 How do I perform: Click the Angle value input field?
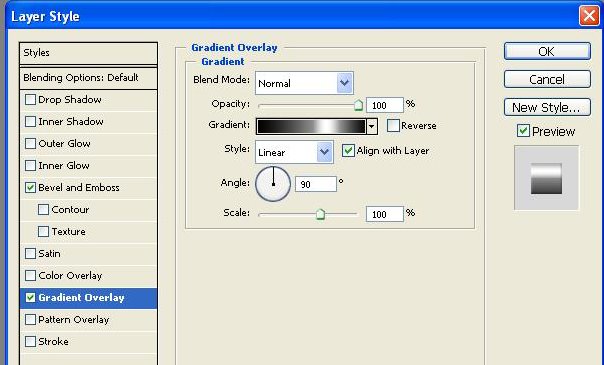click(x=316, y=184)
